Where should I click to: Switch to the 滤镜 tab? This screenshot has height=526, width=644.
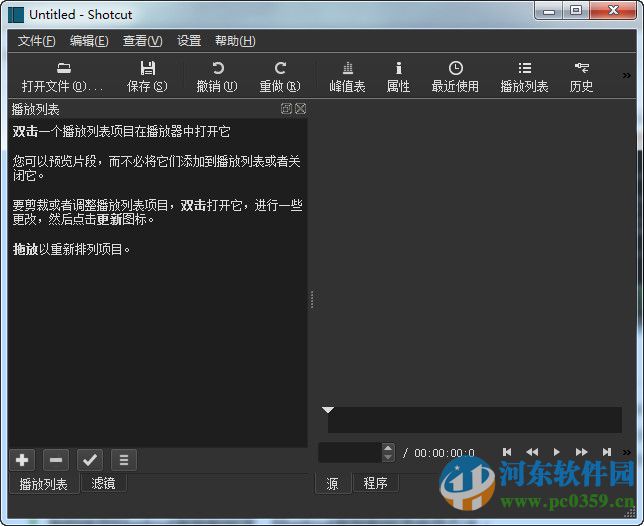coord(104,483)
